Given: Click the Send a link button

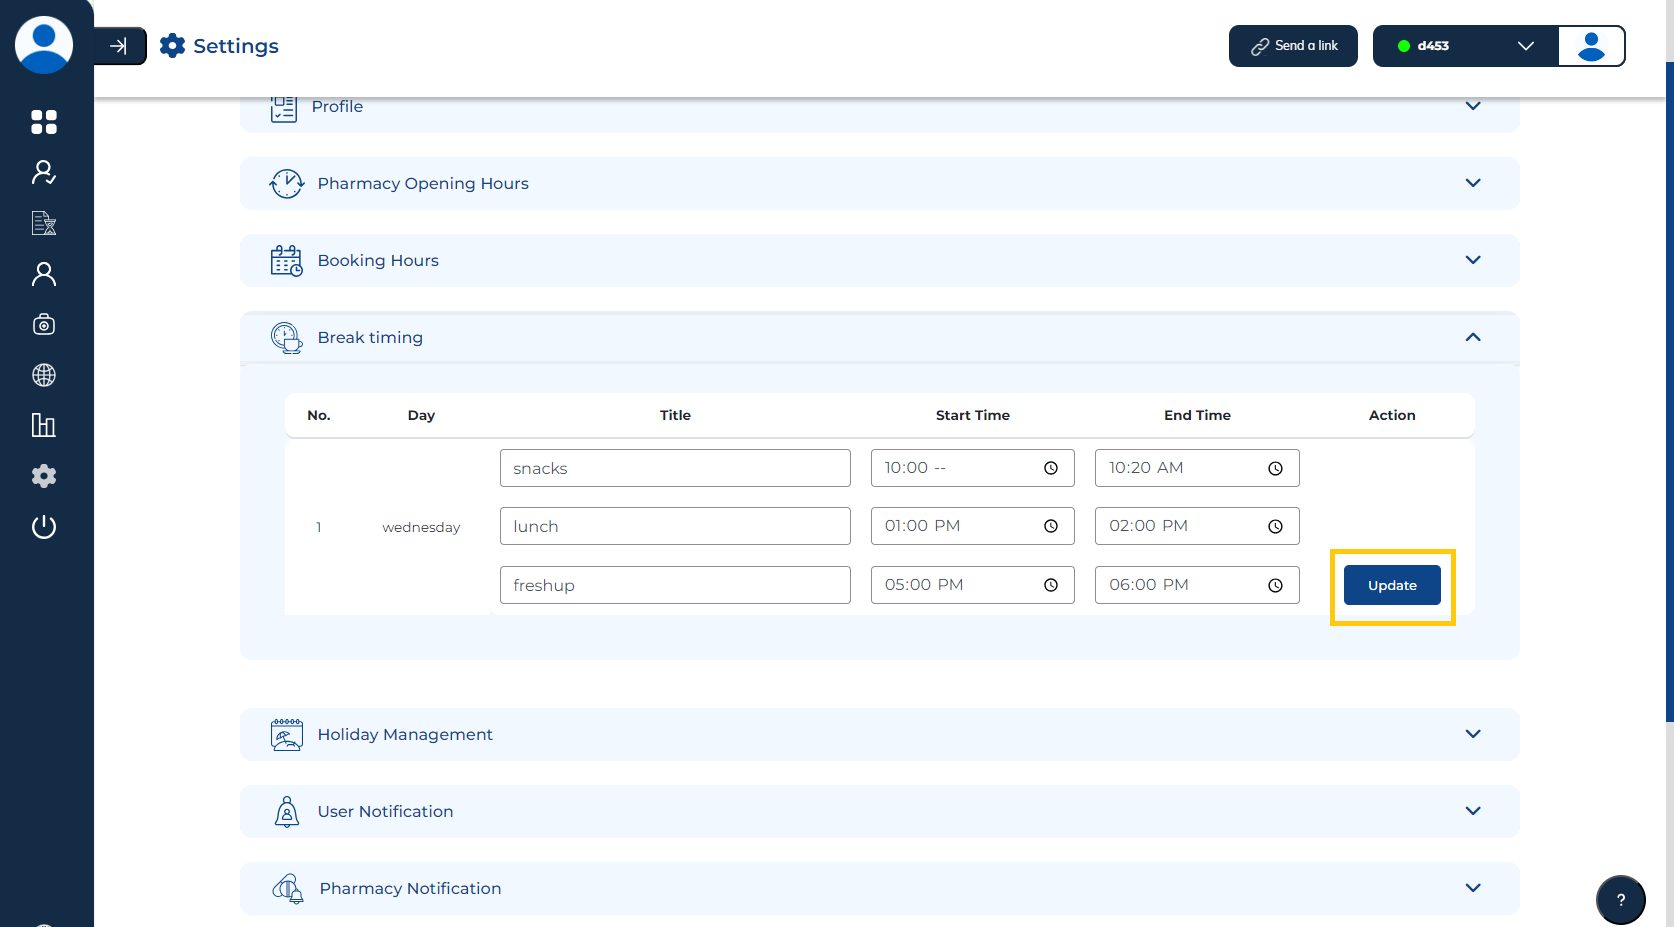Looking at the screenshot, I should [1293, 46].
